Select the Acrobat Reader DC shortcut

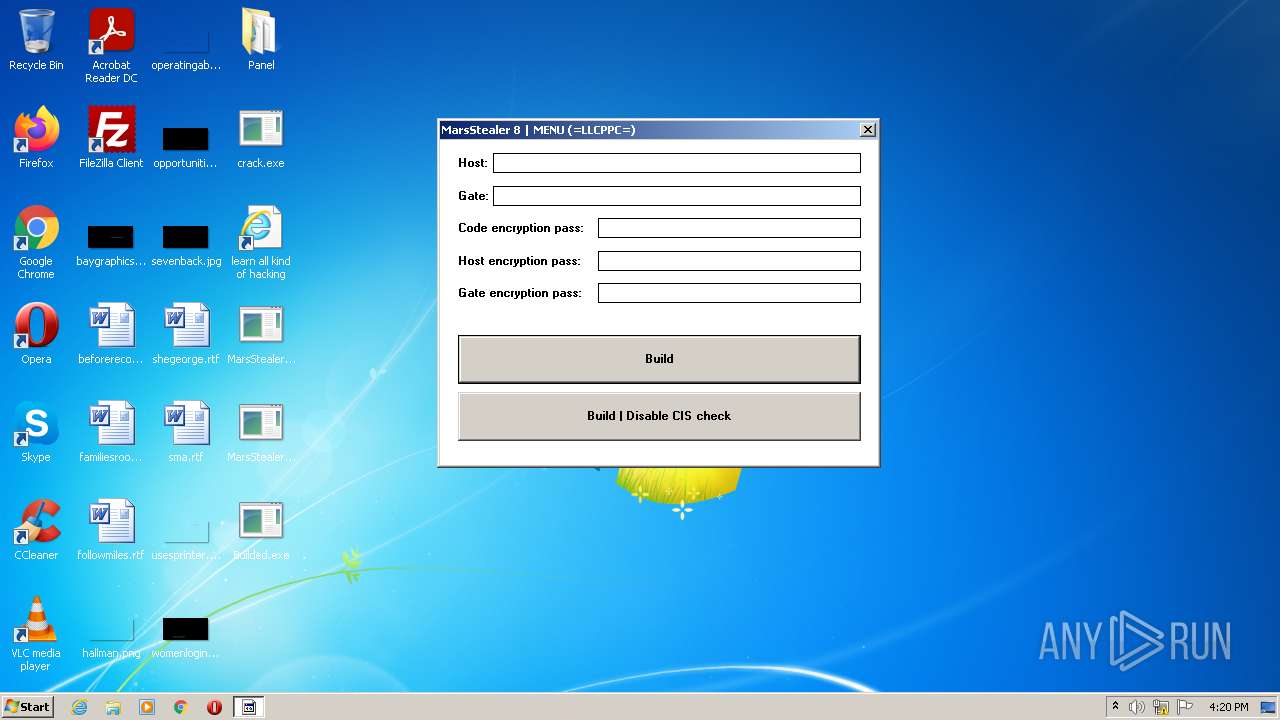click(111, 46)
